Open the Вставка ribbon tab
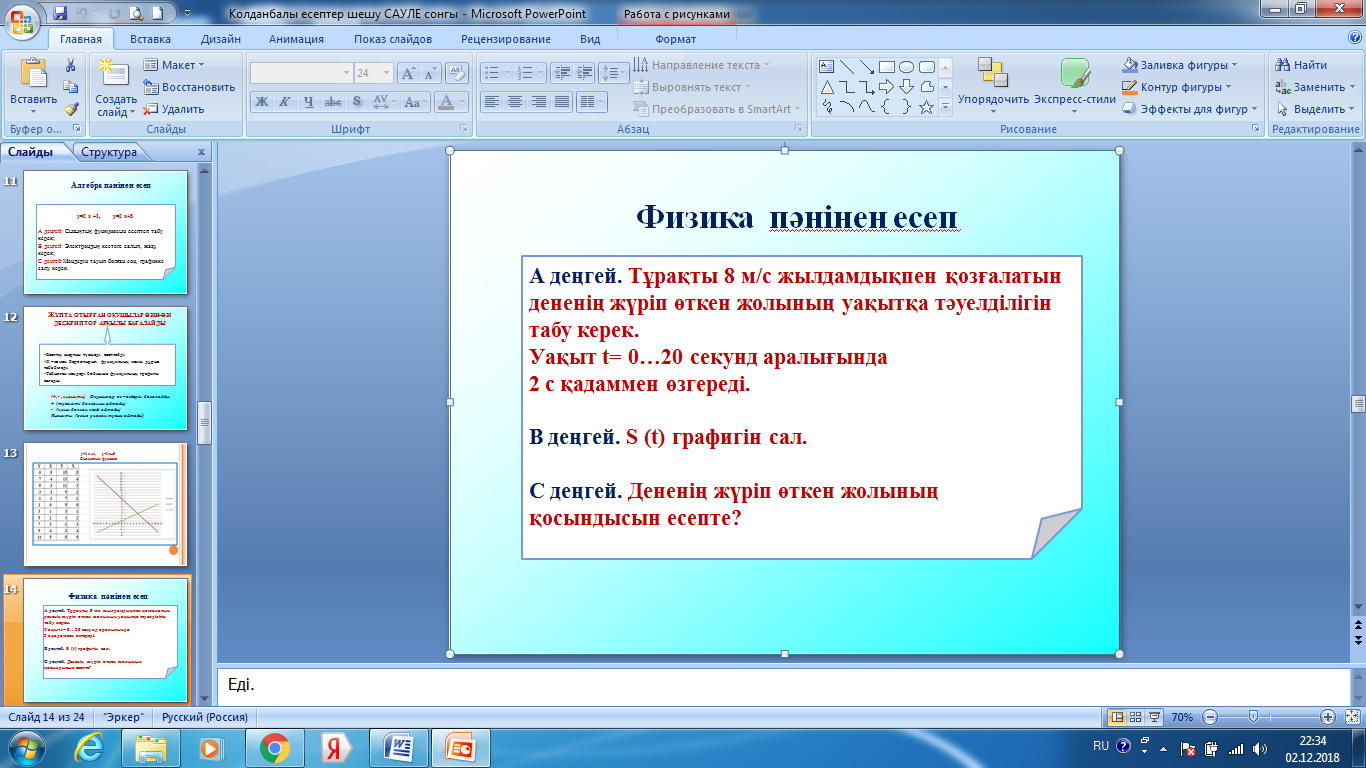Screen dimensions: 1366x768 pos(150,39)
